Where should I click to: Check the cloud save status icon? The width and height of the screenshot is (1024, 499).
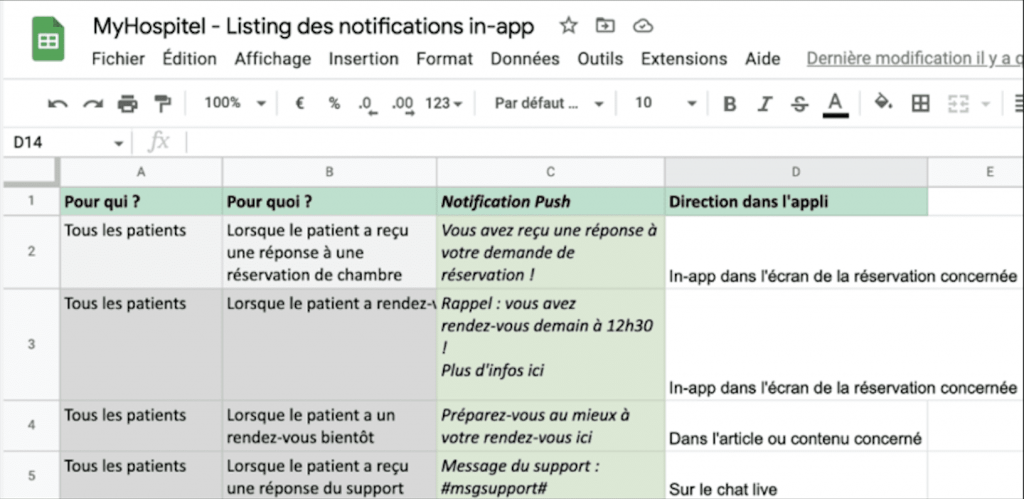tap(643, 26)
